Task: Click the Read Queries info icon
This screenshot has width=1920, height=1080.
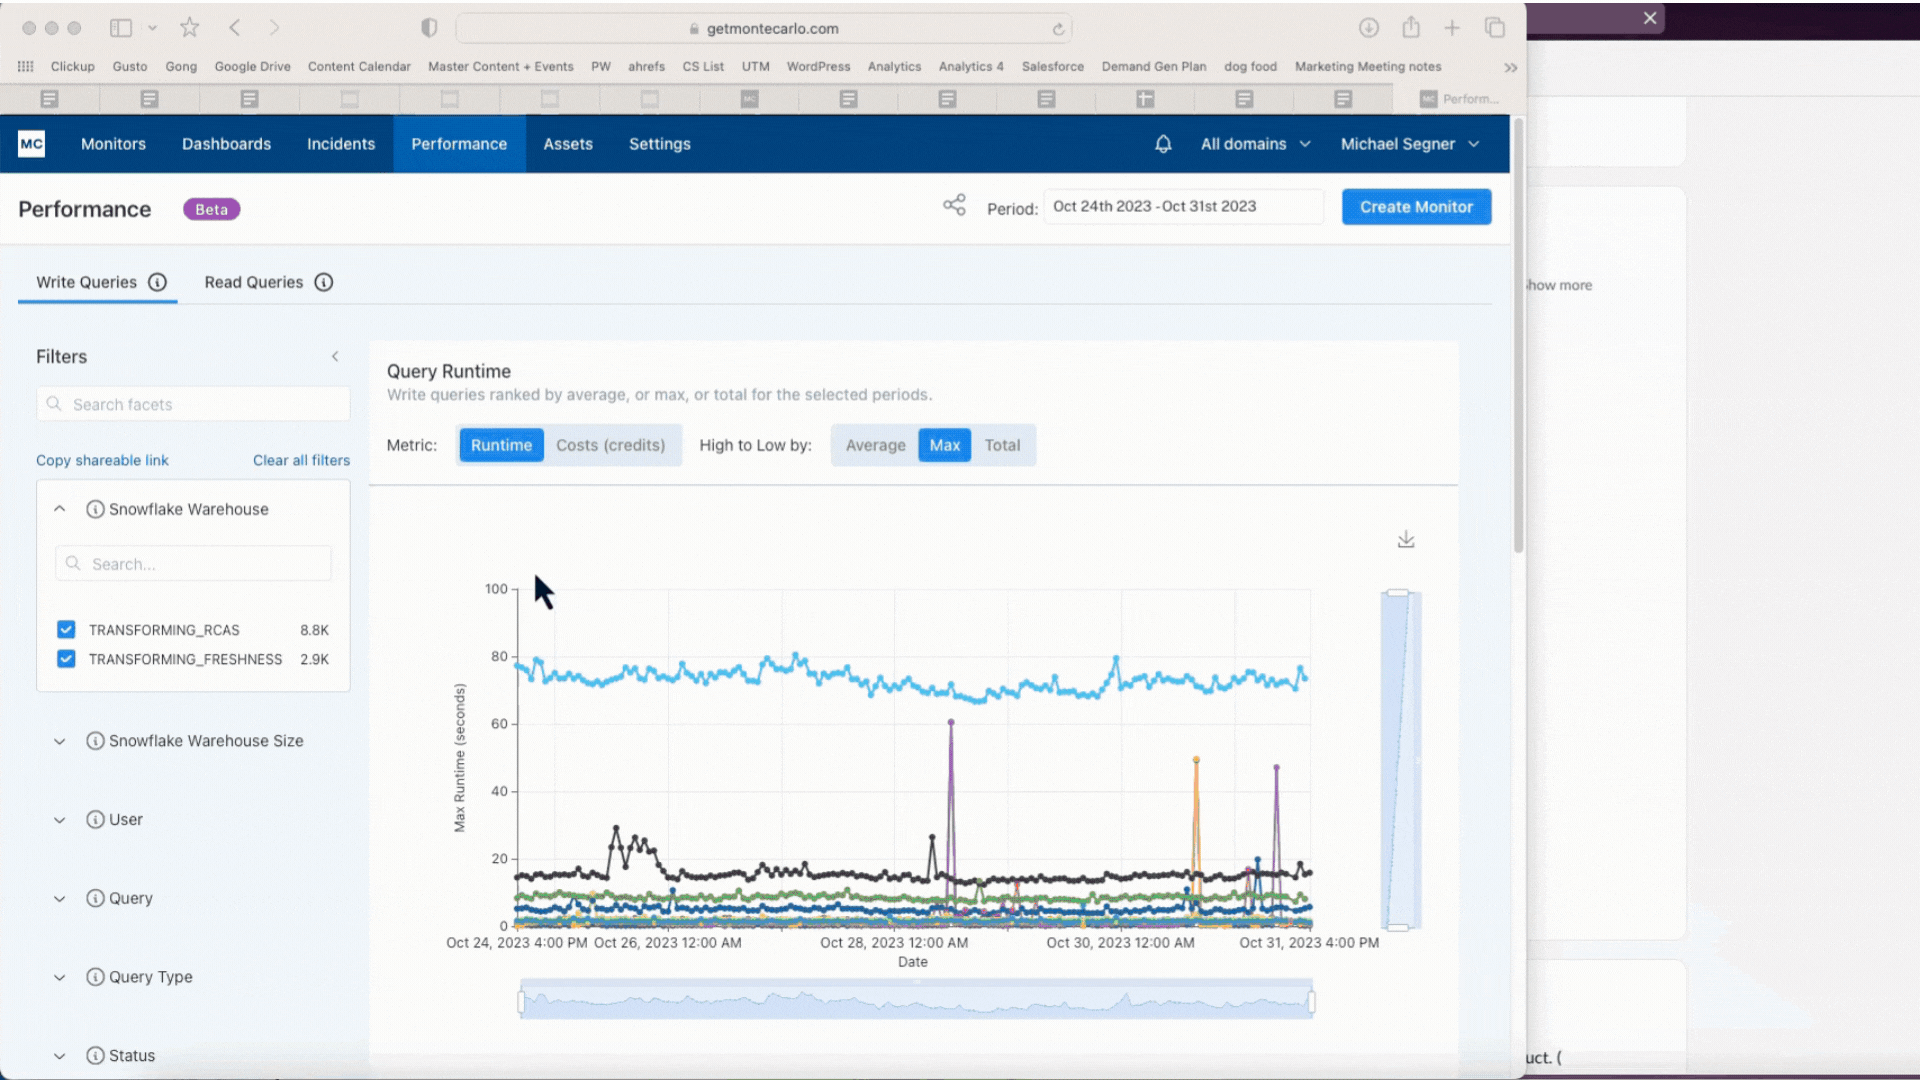Action: point(324,282)
